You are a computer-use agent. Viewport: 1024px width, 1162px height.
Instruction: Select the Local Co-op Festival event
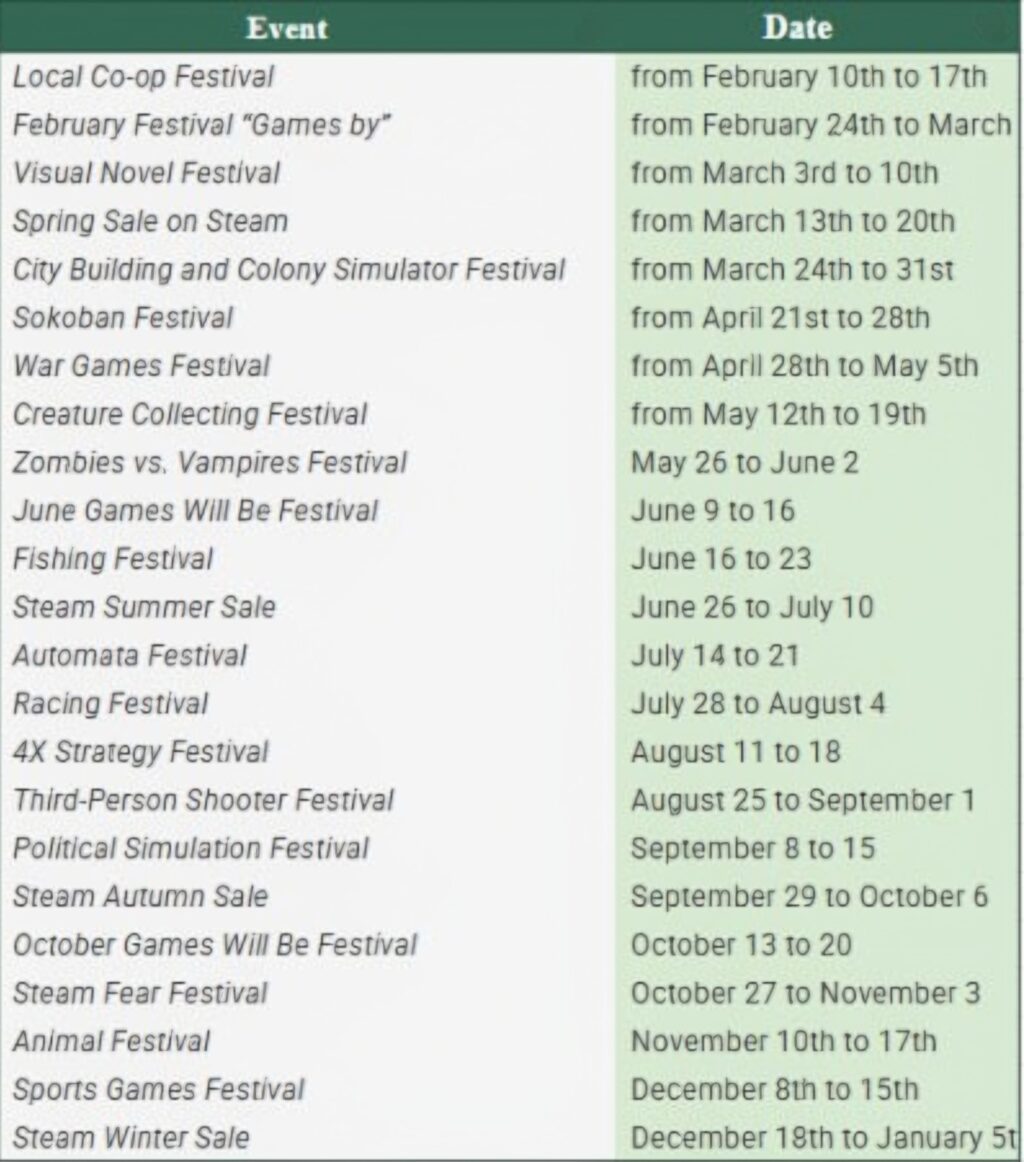click(143, 77)
